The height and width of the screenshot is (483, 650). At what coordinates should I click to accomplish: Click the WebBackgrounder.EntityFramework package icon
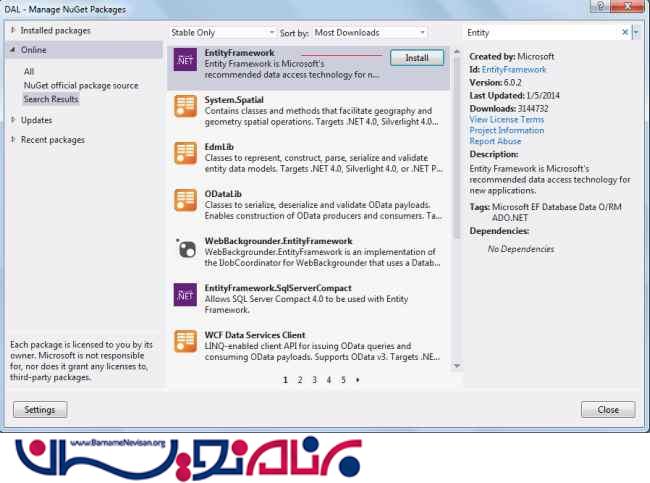(187, 248)
